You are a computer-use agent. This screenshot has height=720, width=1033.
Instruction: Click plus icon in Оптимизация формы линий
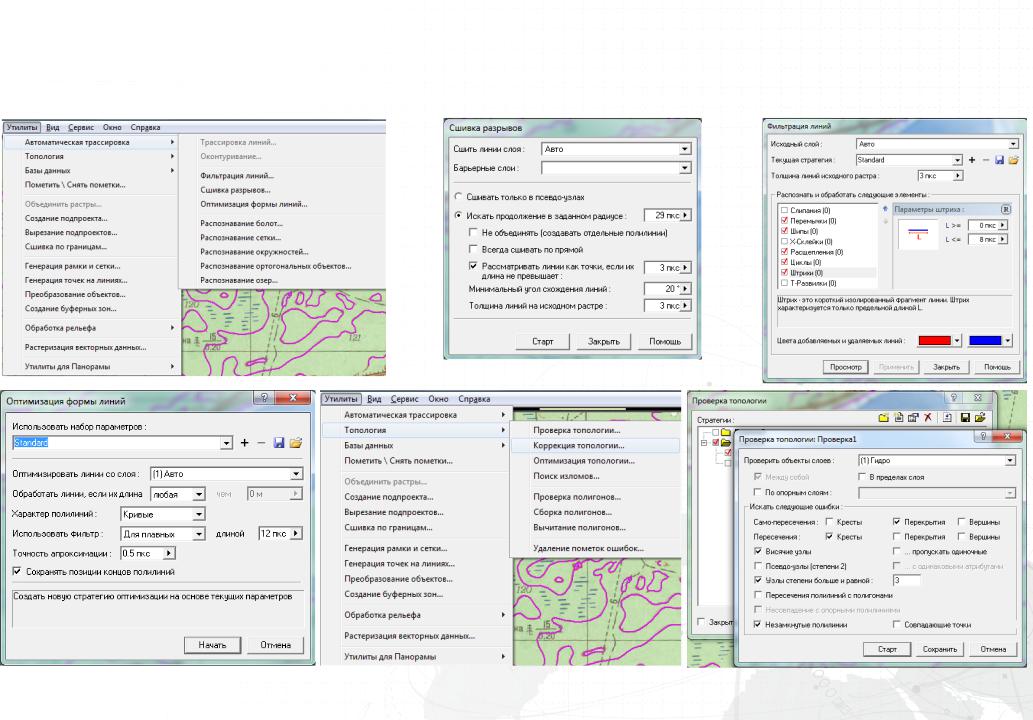[x=244, y=443]
